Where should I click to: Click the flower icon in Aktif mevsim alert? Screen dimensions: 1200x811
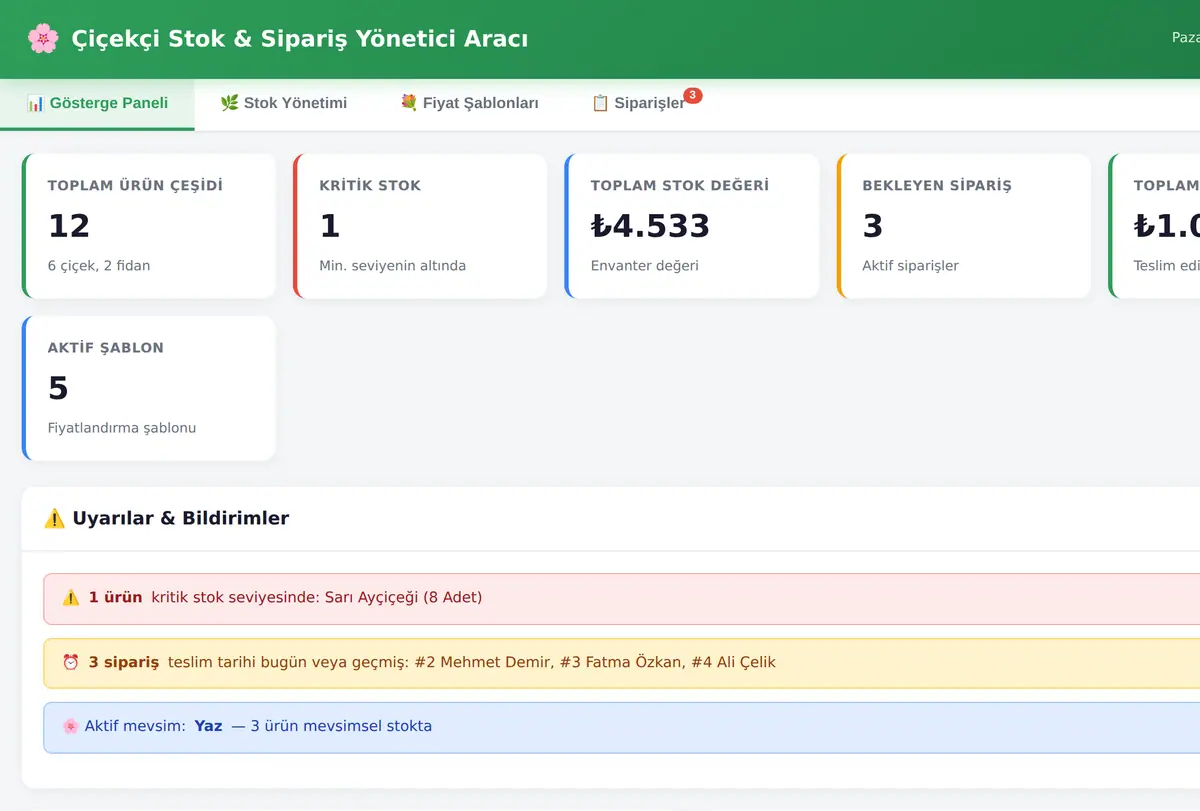71,726
